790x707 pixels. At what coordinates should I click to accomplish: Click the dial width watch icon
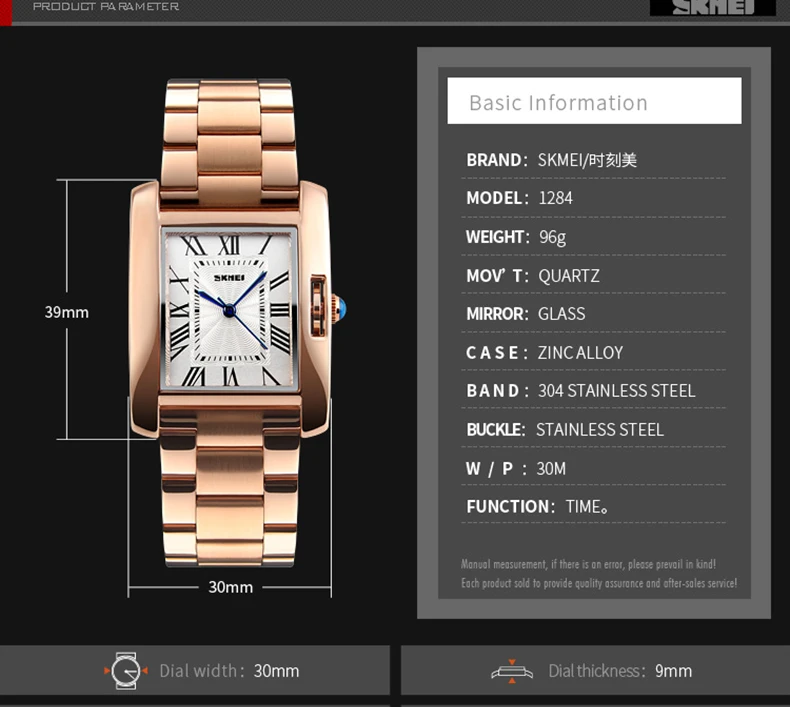click(x=125, y=671)
